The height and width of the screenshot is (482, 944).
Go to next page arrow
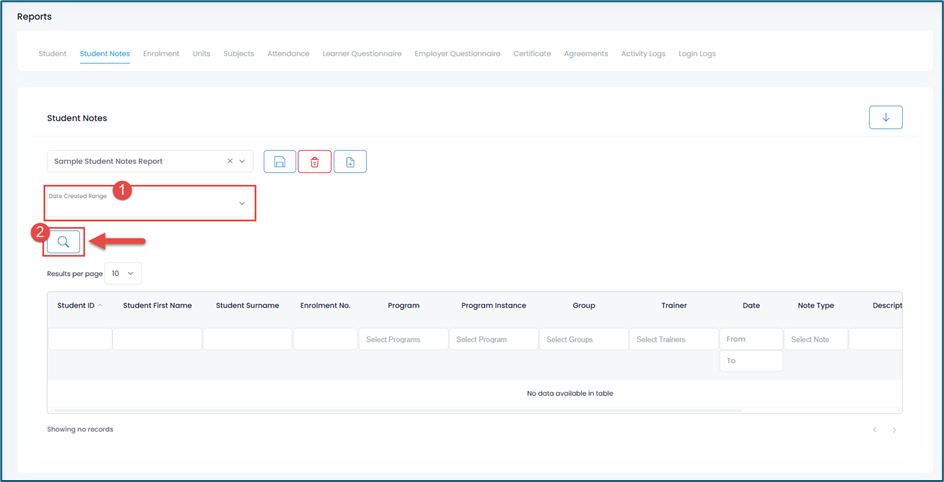(894, 430)
